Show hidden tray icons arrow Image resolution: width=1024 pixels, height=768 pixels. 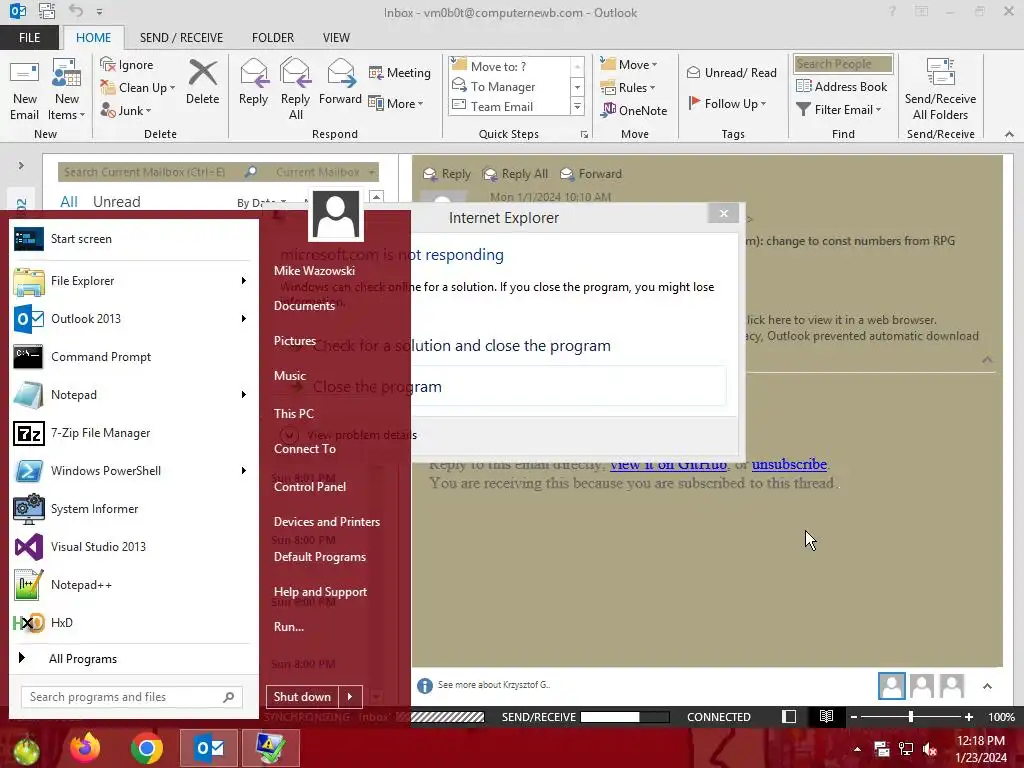(857, 749)
